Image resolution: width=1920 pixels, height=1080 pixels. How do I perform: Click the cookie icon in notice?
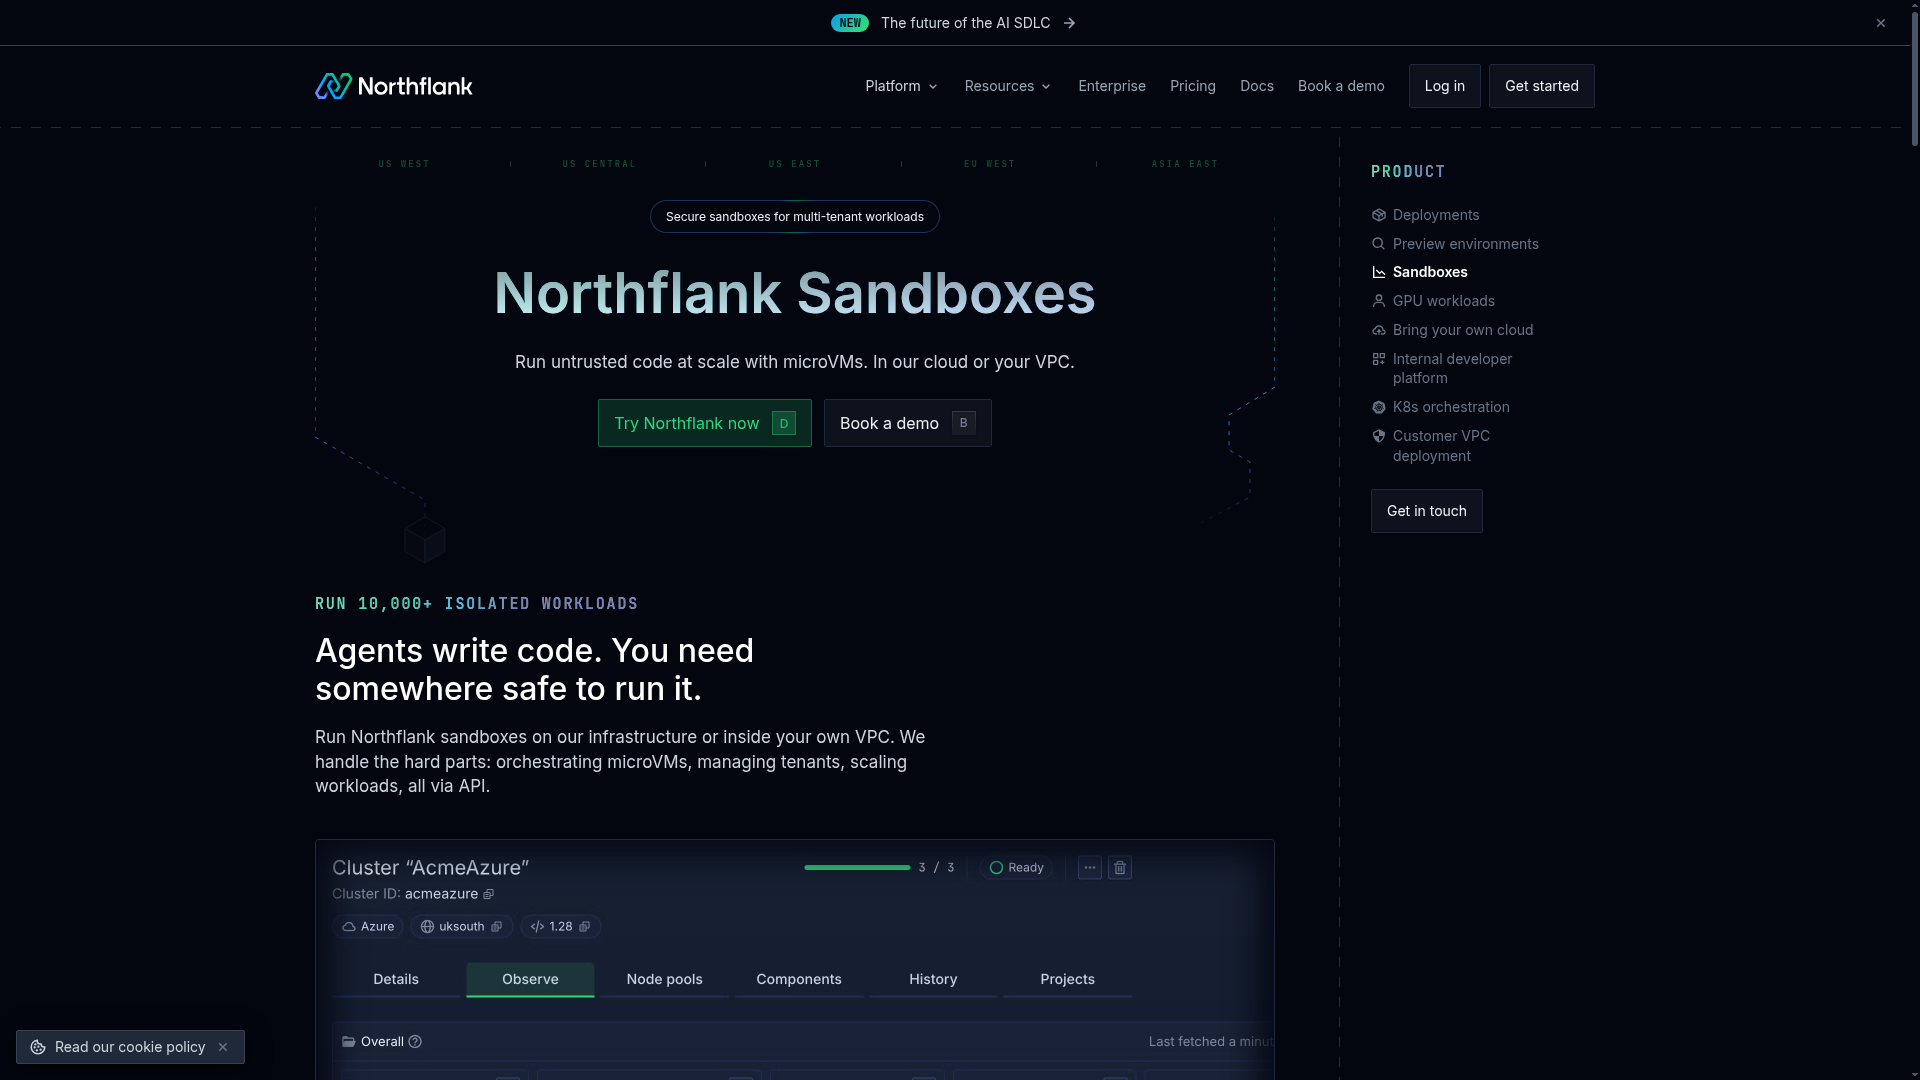38,1047
